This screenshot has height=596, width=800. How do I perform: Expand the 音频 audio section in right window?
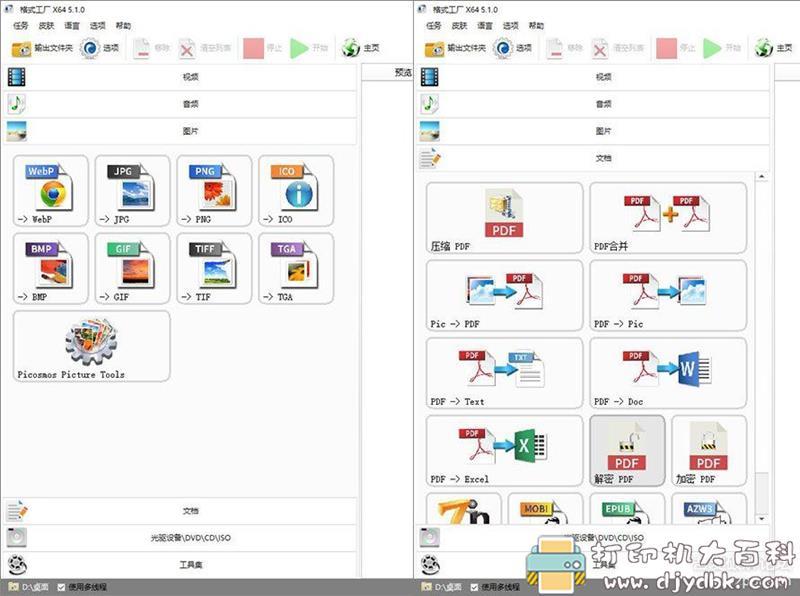[593, 104]
